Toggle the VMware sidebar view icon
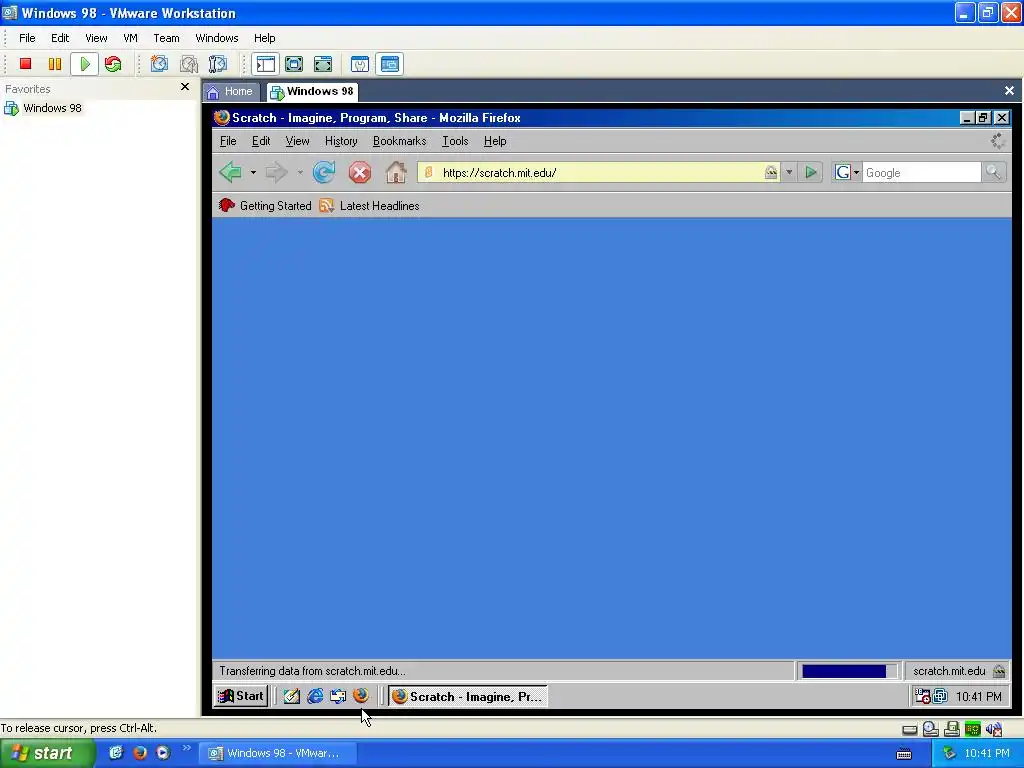Screen dimensions: 1024x768 [265, 64]
